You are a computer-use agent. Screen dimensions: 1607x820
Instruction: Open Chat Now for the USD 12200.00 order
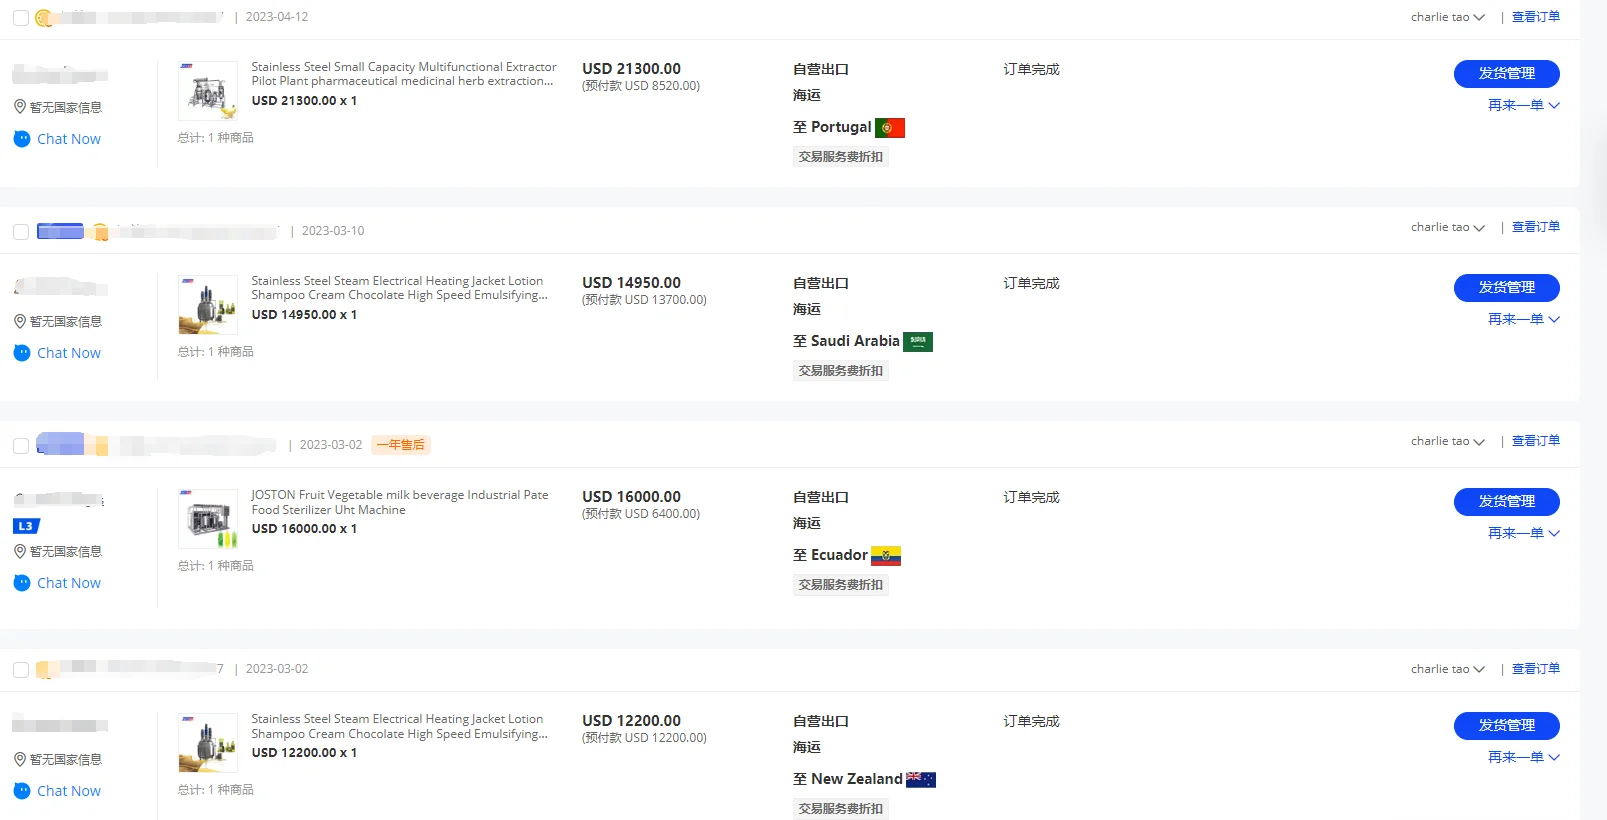69,791
